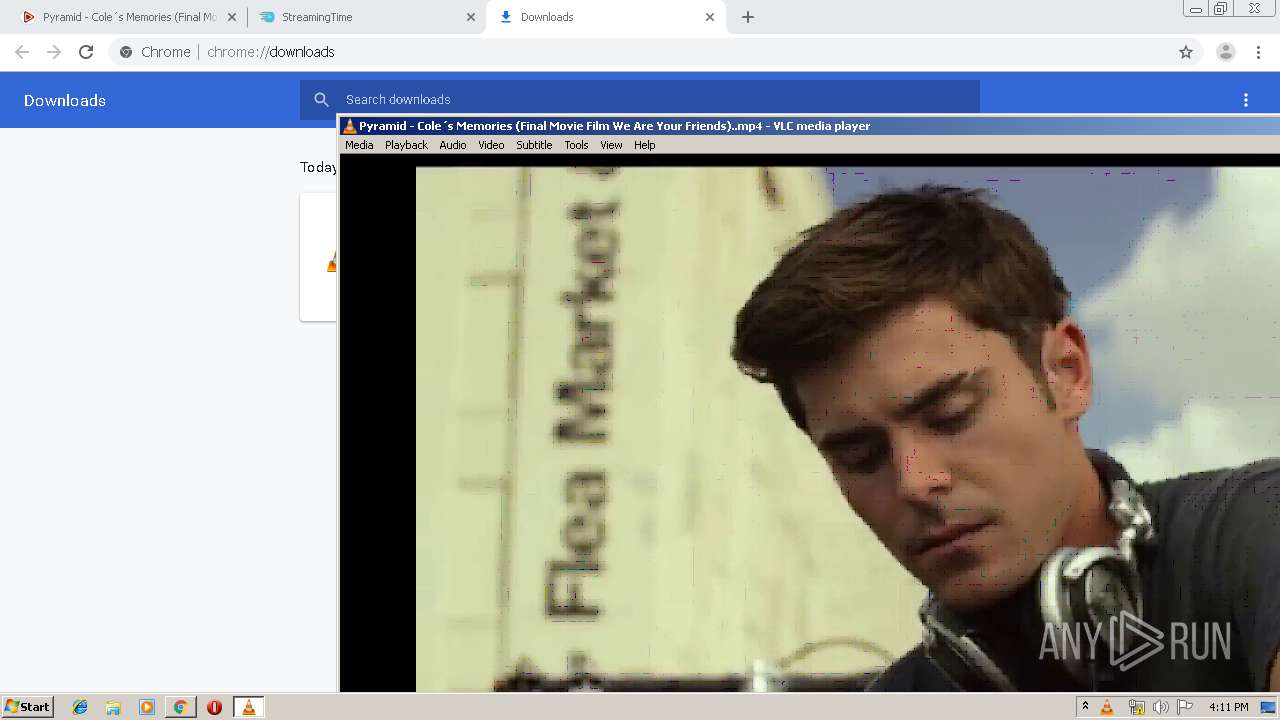This screenshot has width=1280, height=720.
Task: Open the VLC Subtitle menu
Action: 534,145
